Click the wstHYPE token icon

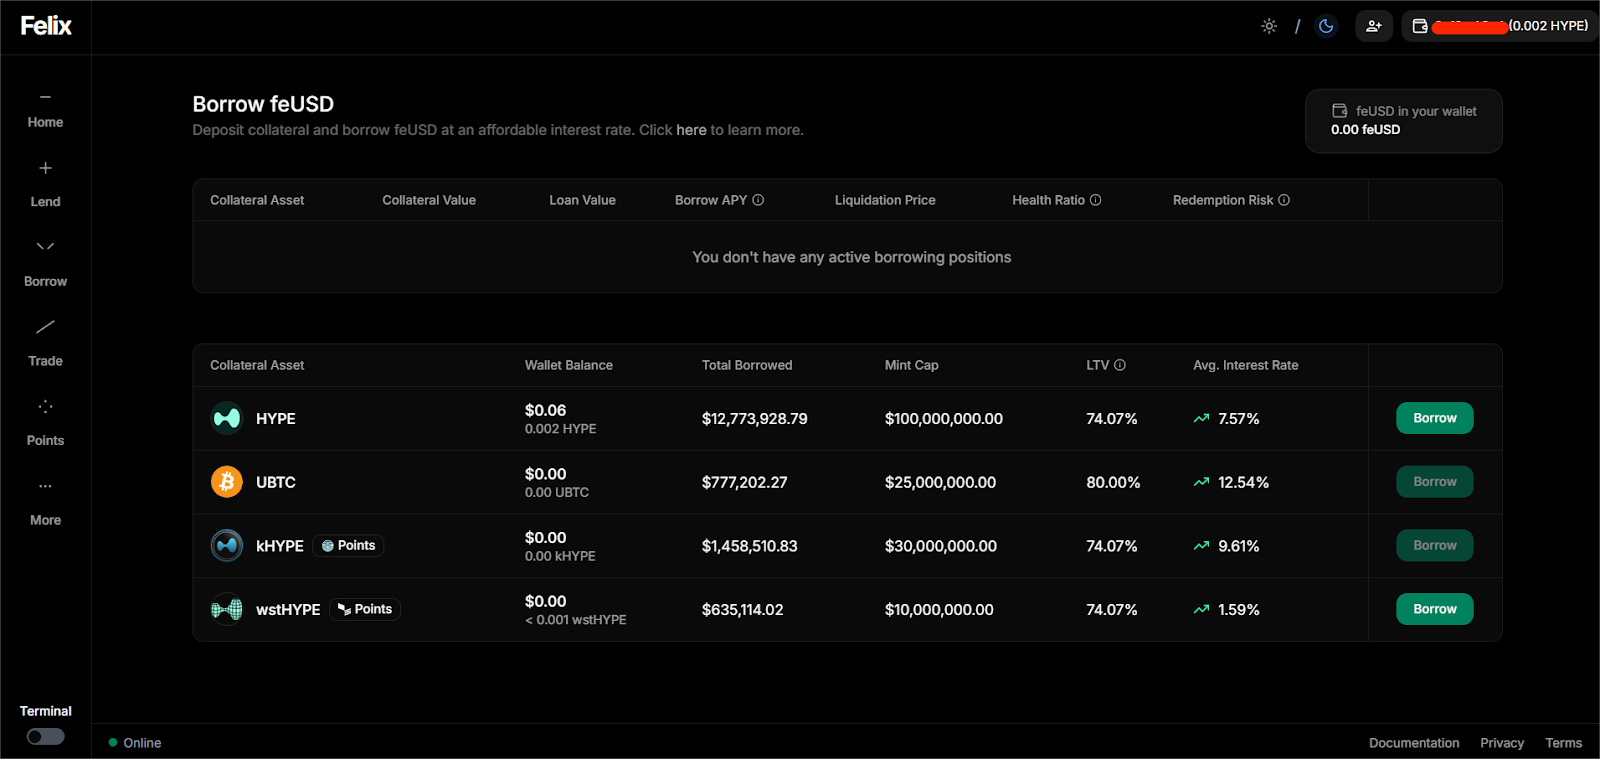pyautogui.click(x=227, y=609)
